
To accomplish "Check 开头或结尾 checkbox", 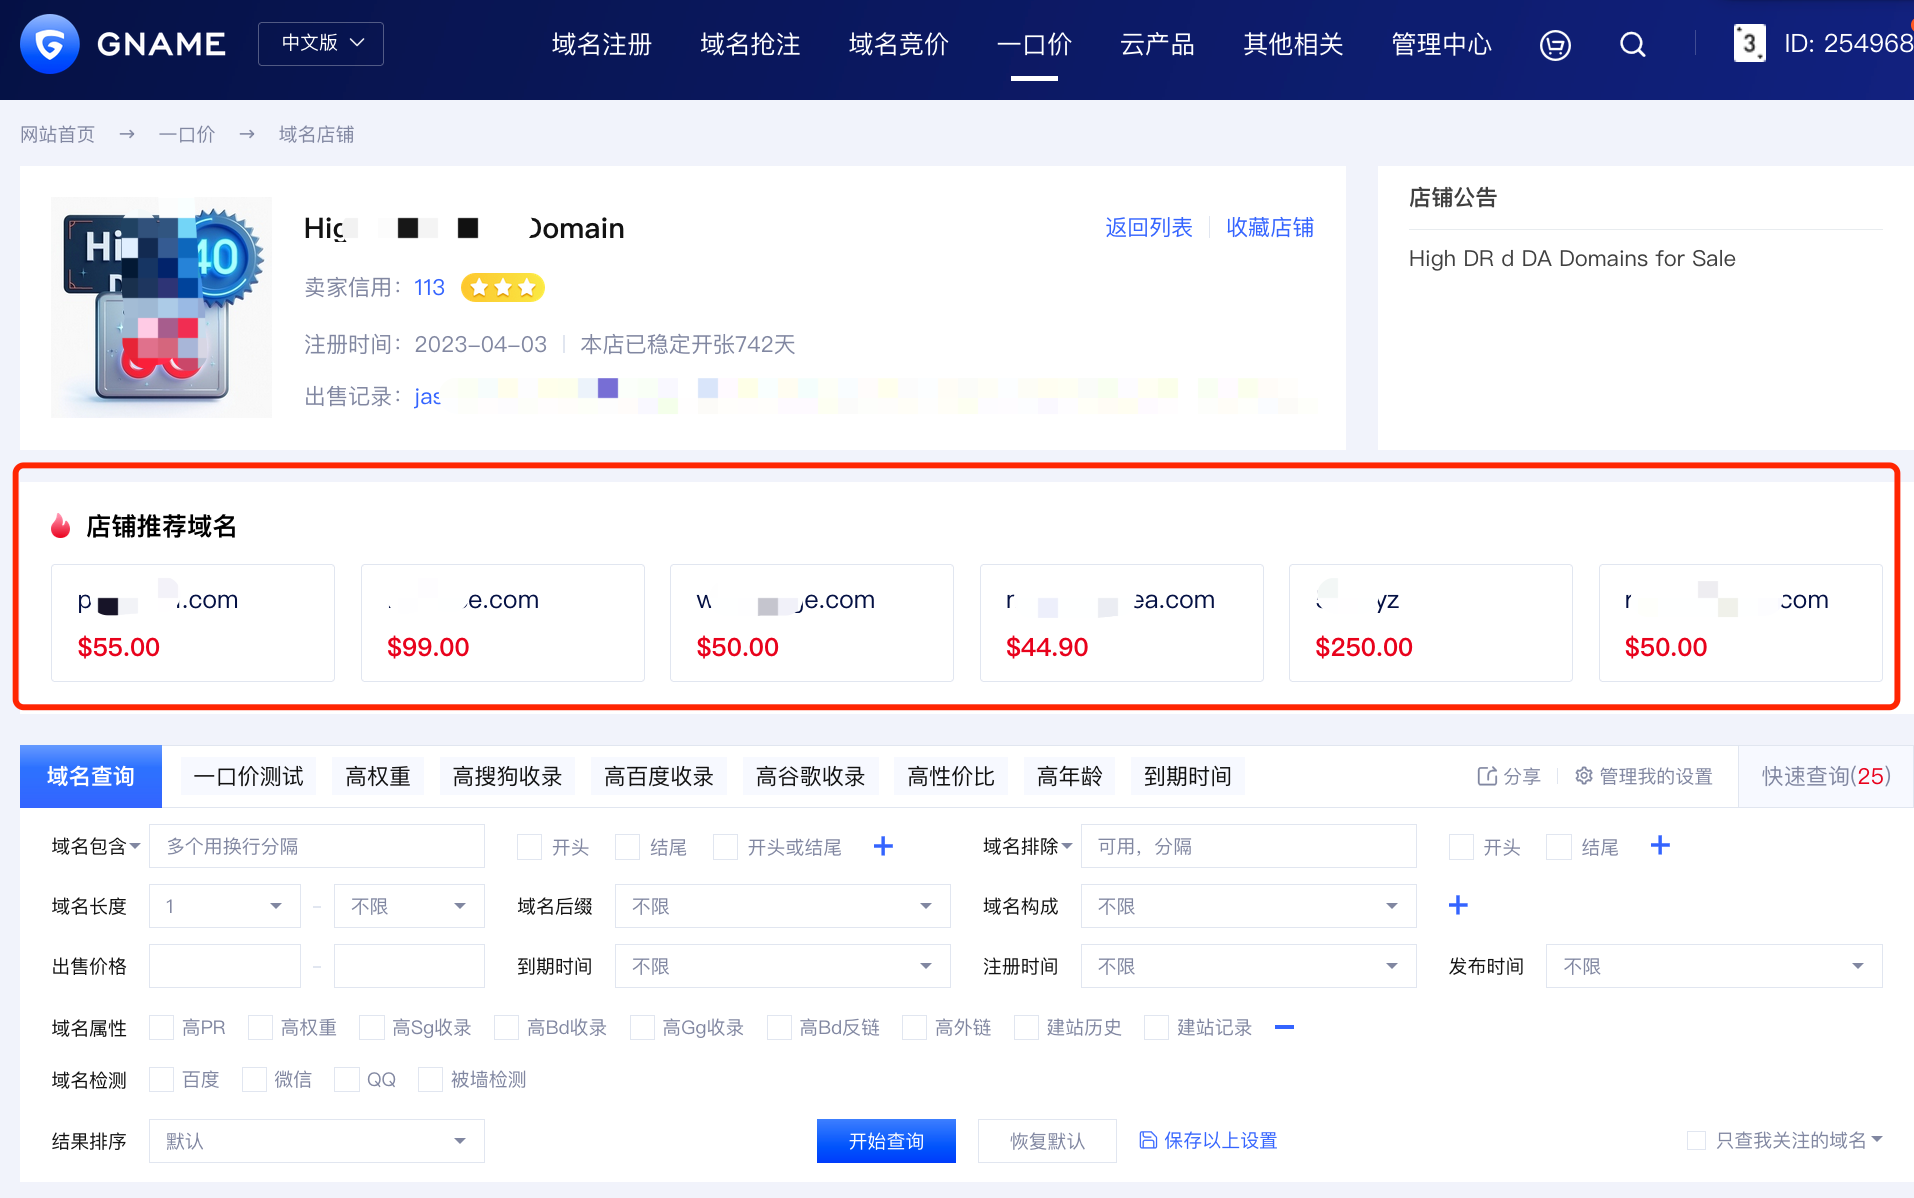I will [725, 847].
